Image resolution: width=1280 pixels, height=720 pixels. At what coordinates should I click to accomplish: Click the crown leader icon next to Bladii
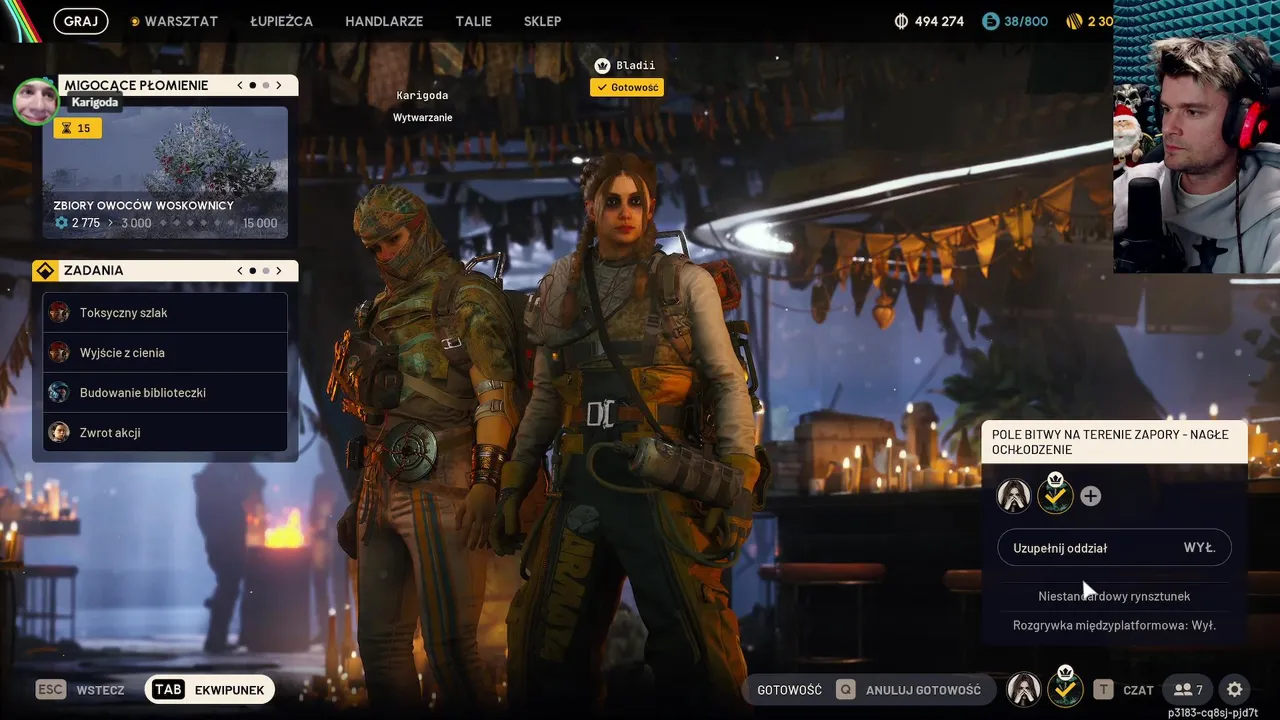pos(602,66)
